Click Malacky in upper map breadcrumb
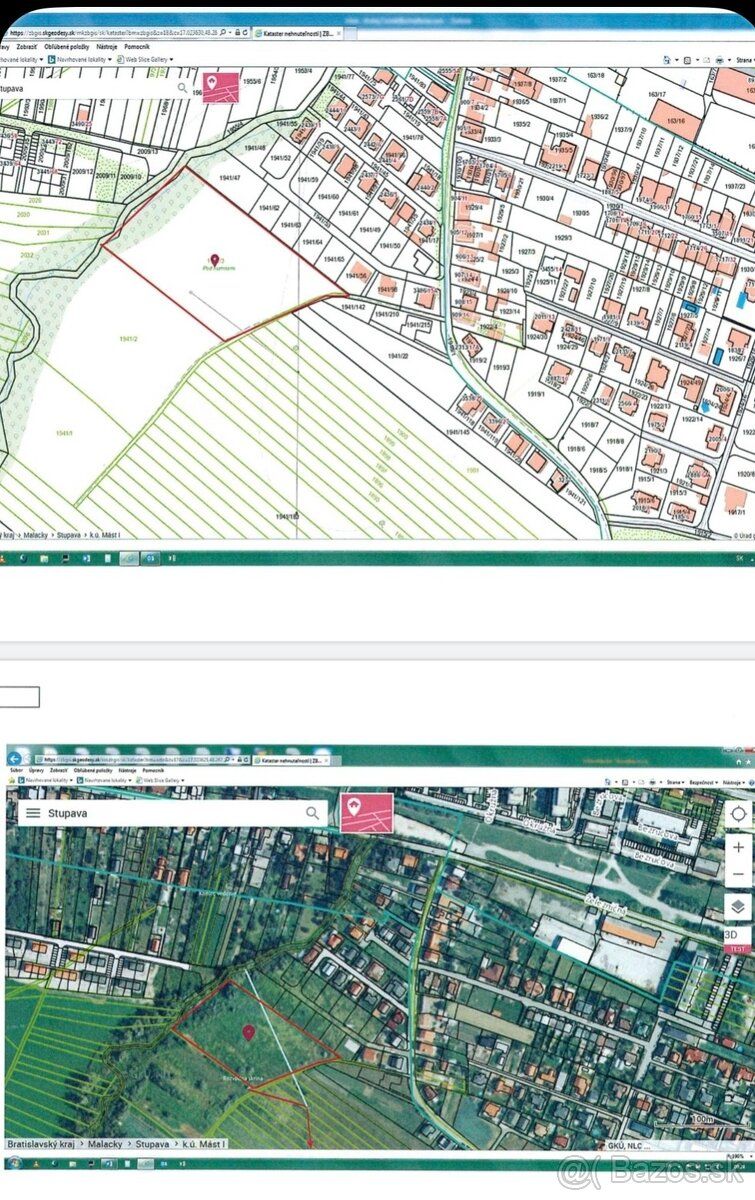755x1200 pixels. pos(35,535)
